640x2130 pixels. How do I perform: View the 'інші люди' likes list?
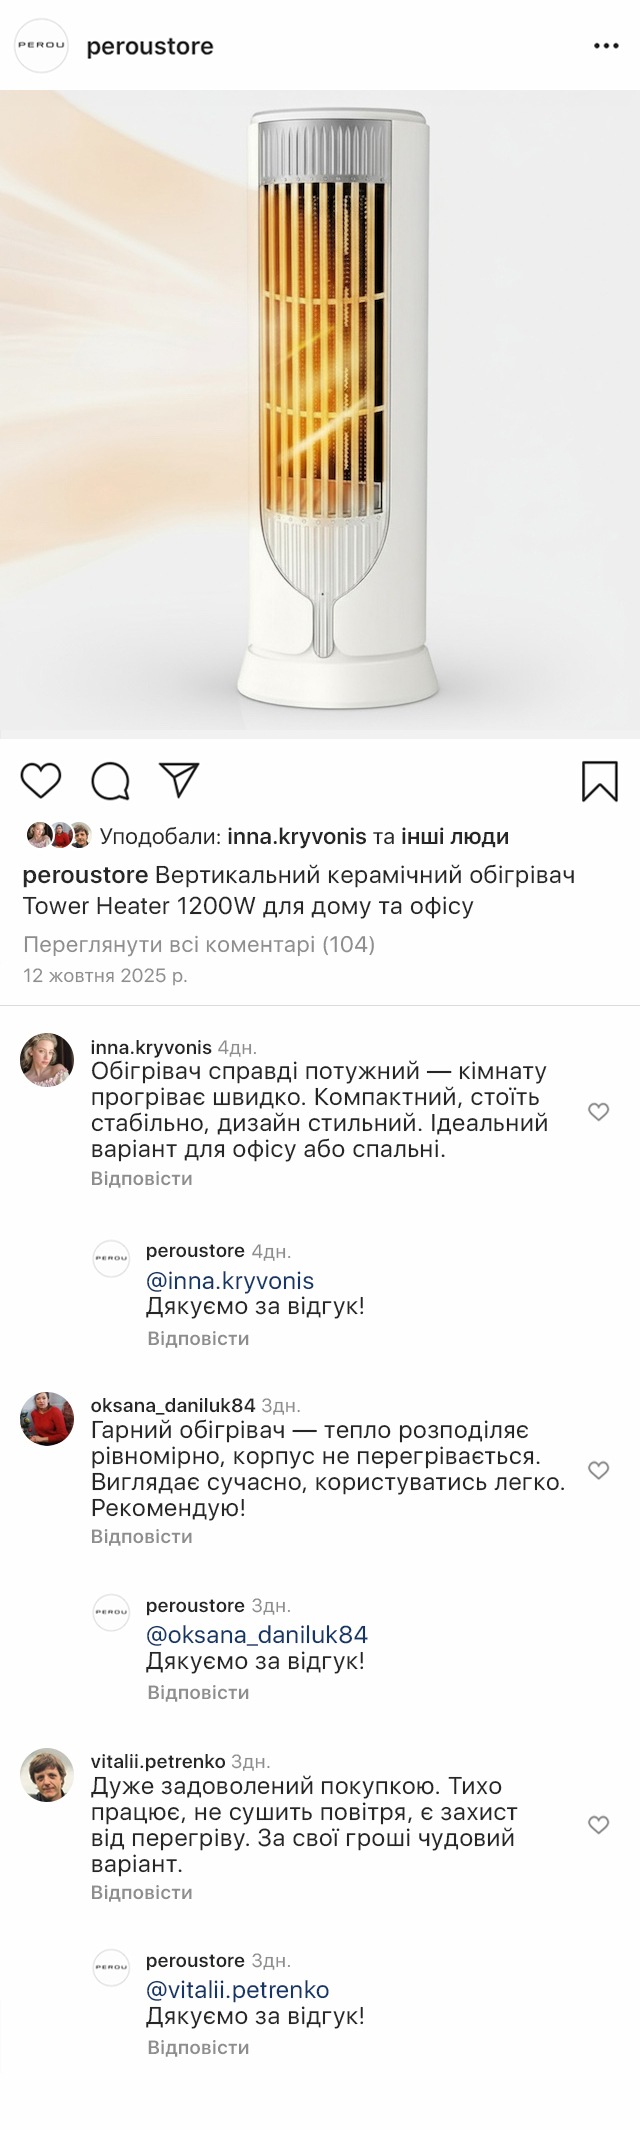(x=455, y=837)
